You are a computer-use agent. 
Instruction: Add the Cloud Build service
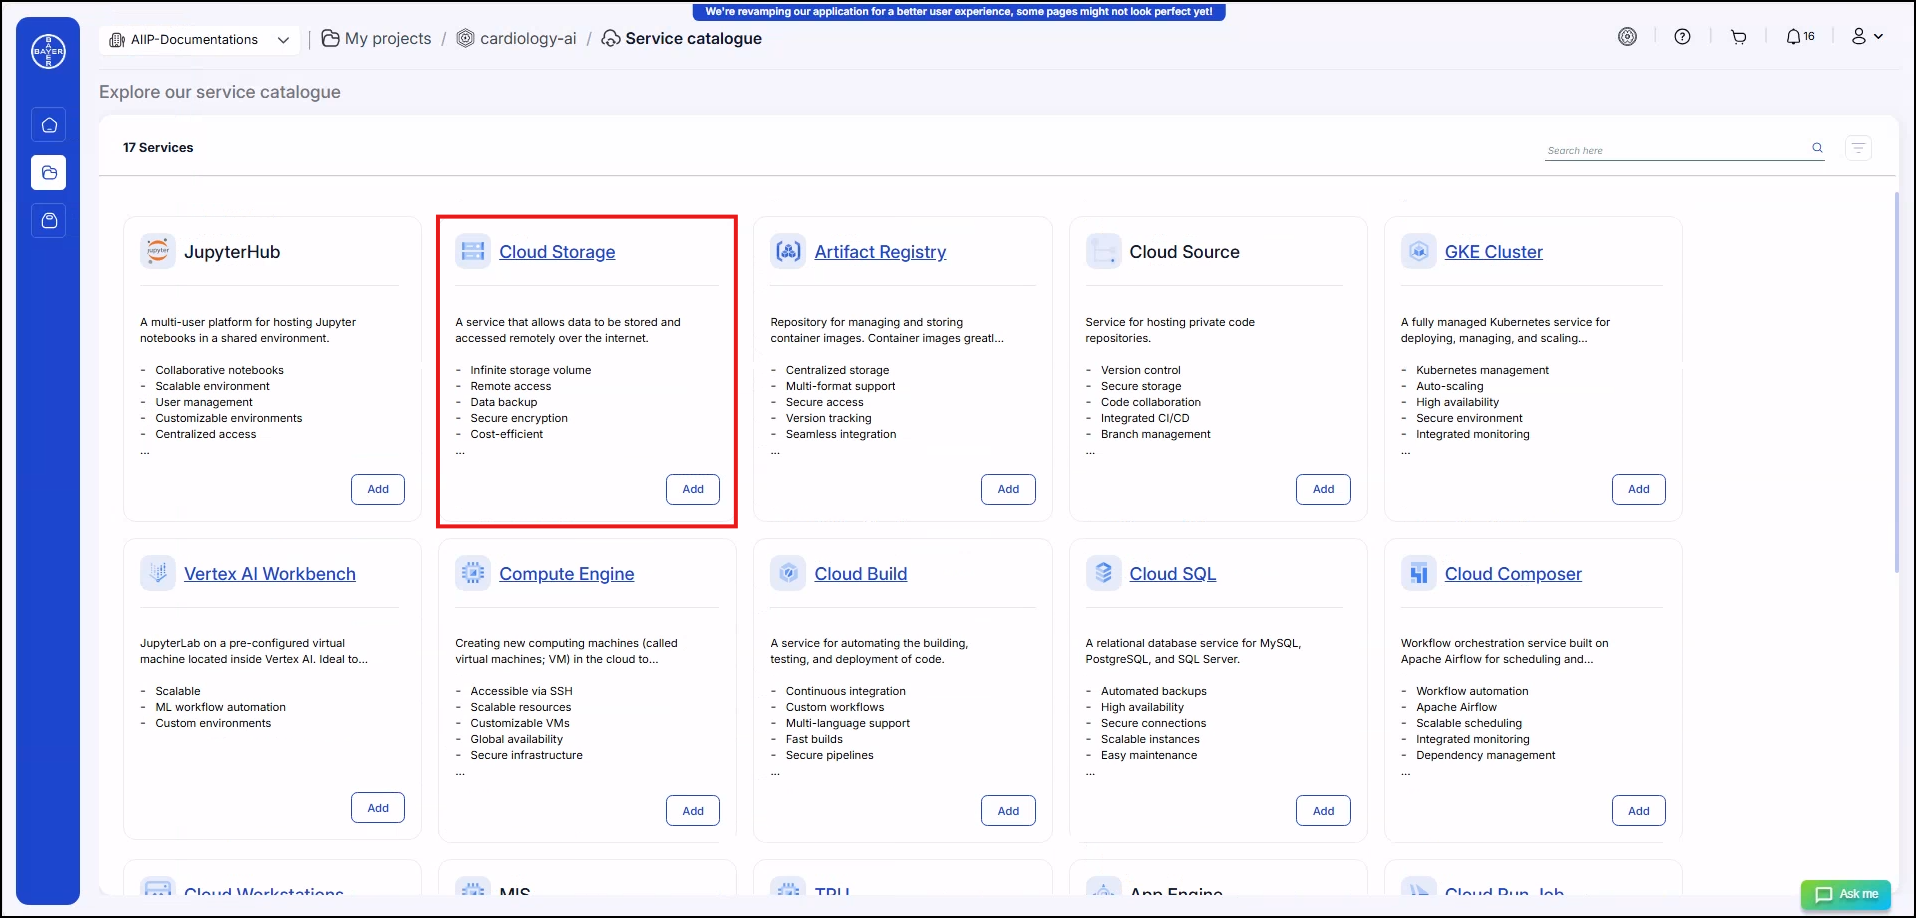(1008, 811)
